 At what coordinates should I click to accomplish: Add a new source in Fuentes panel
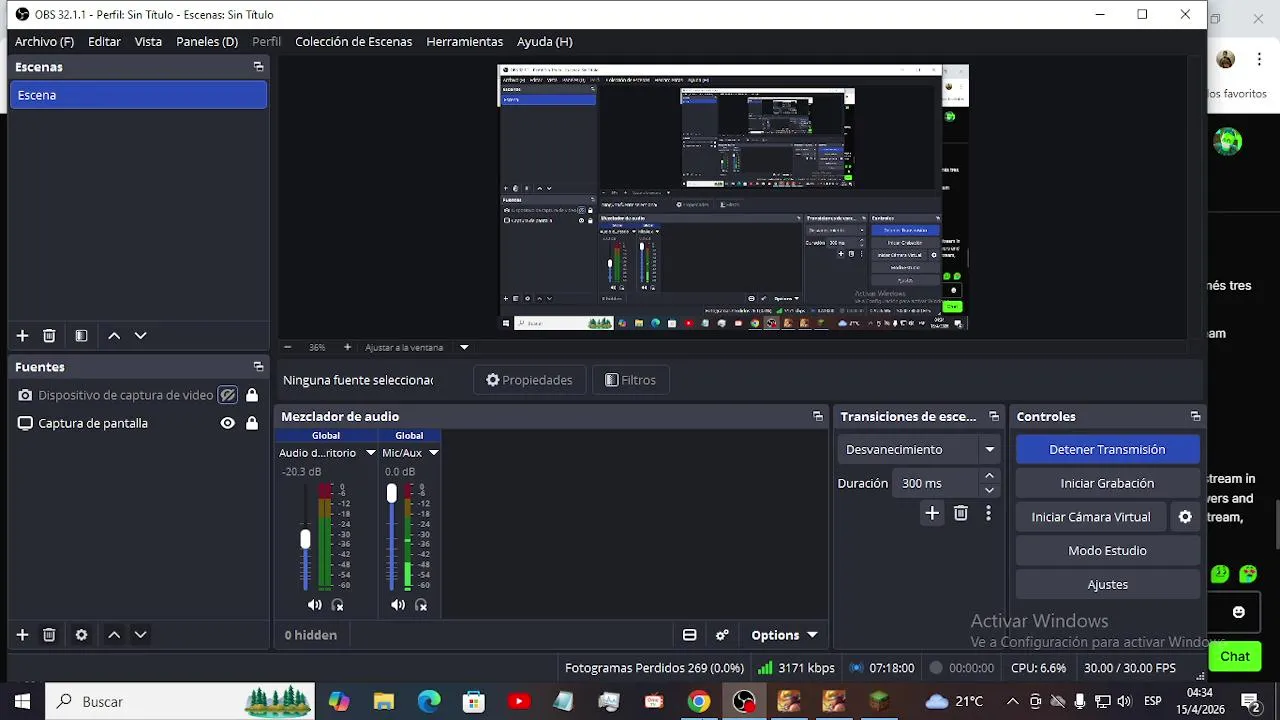coord(22,635)
